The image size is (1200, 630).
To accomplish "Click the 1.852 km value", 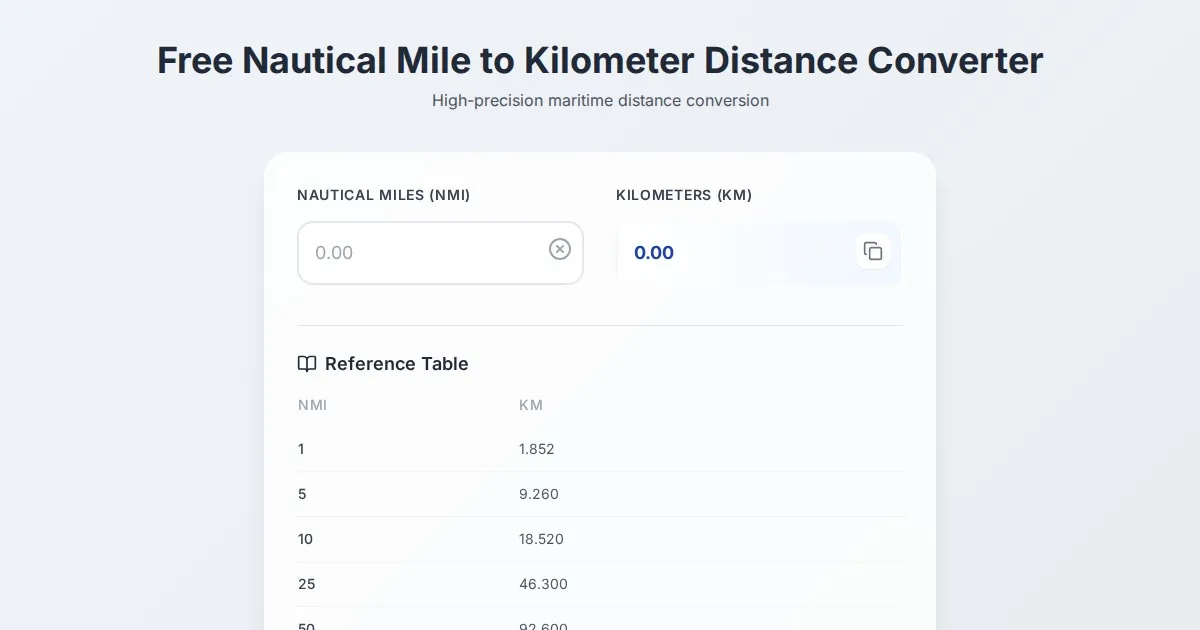I will [x=536, y=449].
